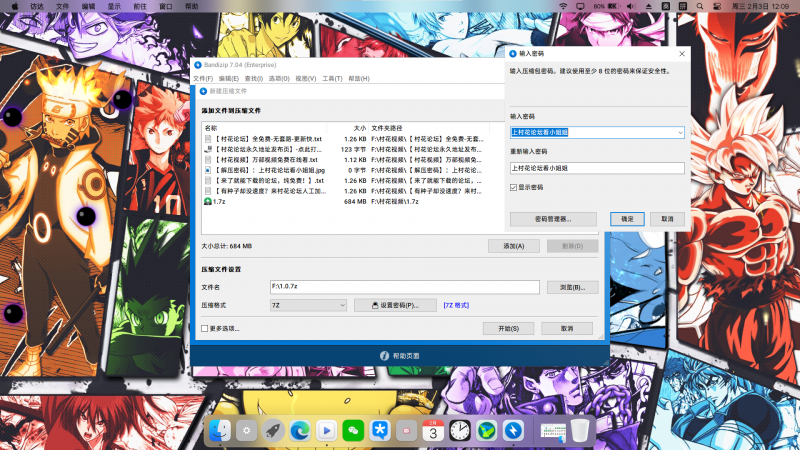Open Finder from the dock
Image resolution: width=800 pixels, height=450 pixels.
coord(222,430)
